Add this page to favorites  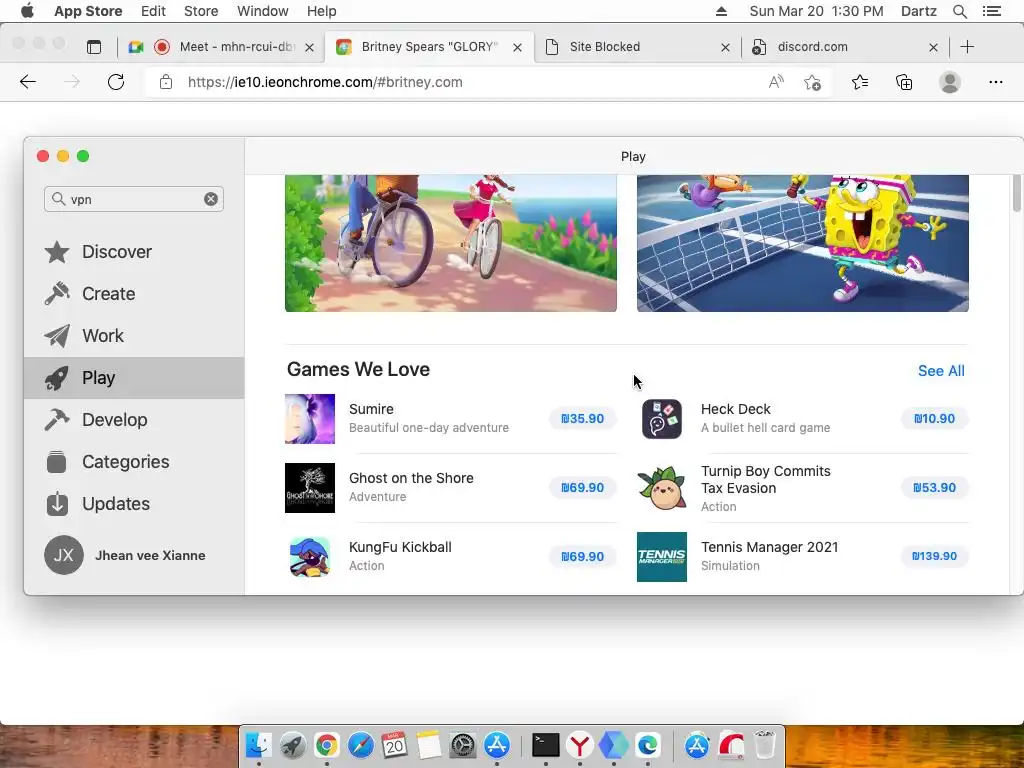(812, 82)
